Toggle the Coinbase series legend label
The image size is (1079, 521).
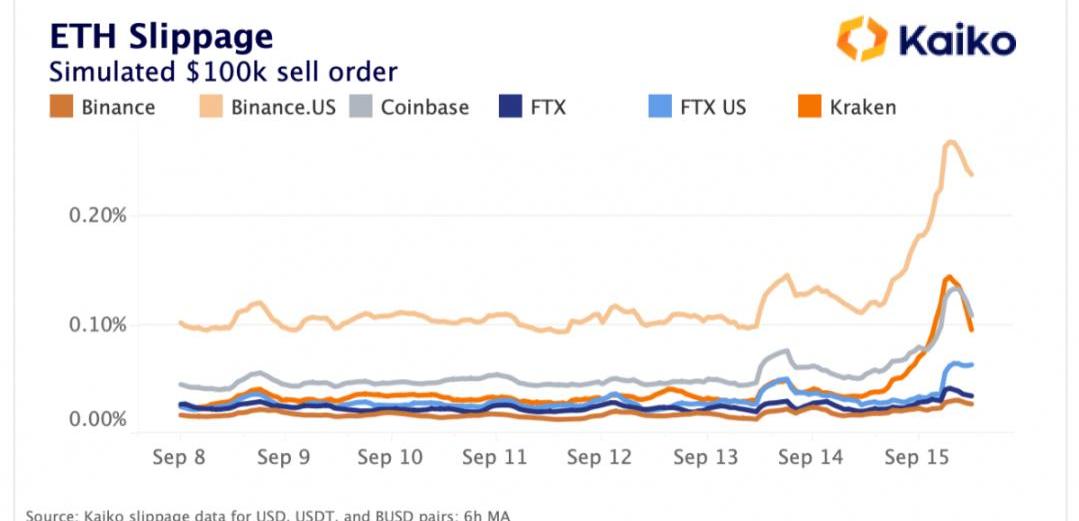pyautogui.click(x=424, y=107)
